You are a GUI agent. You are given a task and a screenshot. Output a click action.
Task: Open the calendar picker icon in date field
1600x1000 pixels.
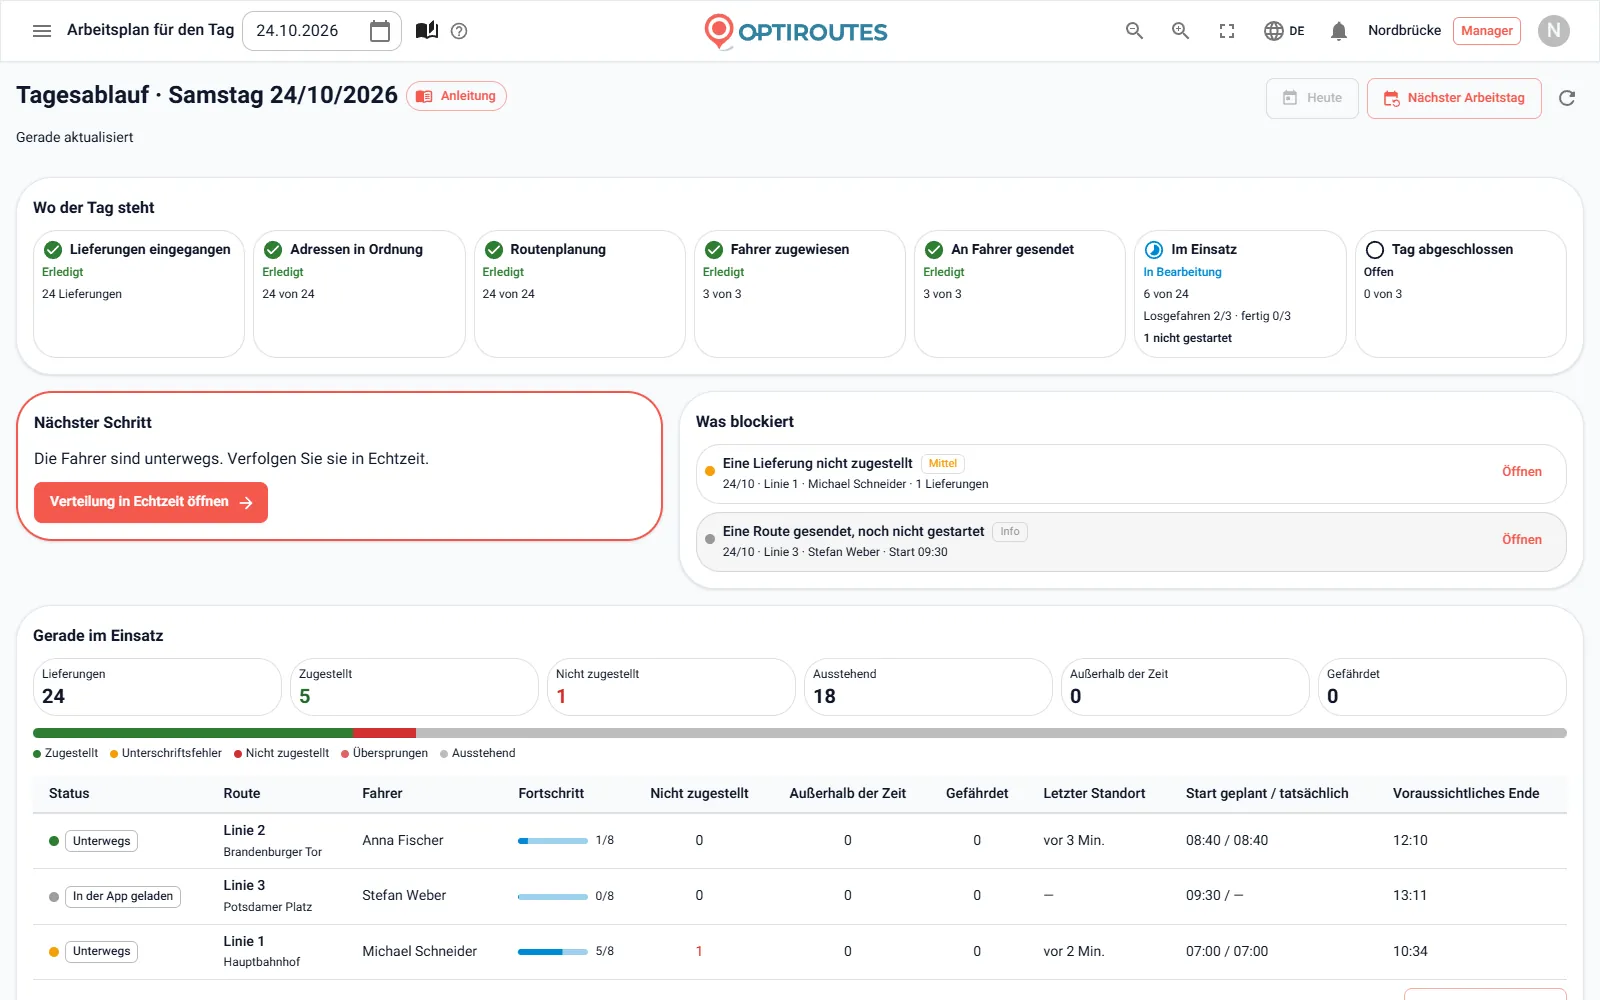pos(380,31)
